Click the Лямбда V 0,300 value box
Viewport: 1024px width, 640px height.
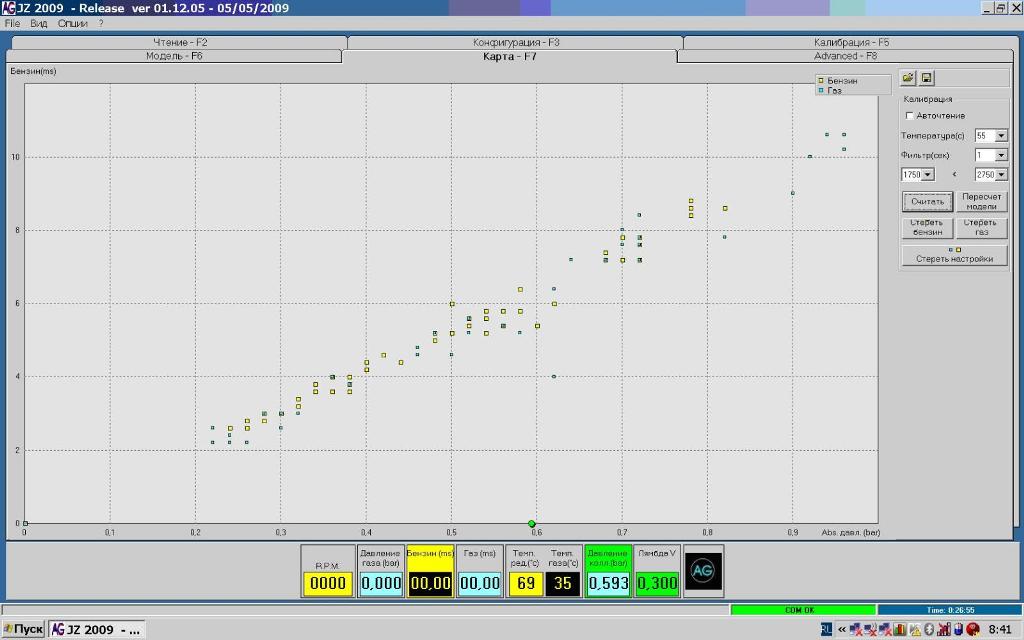click(657, 583)
